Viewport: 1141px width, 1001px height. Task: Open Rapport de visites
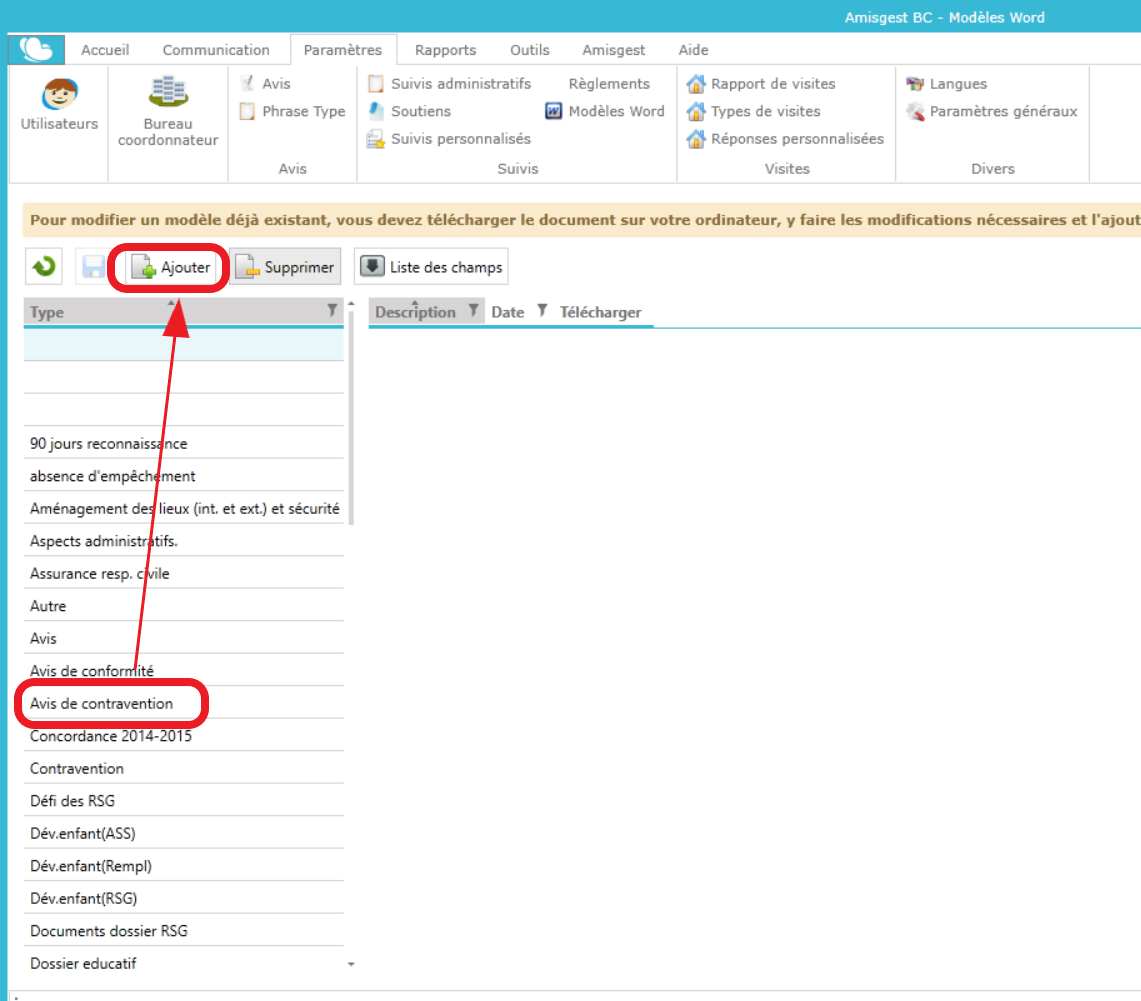(761, 84)
